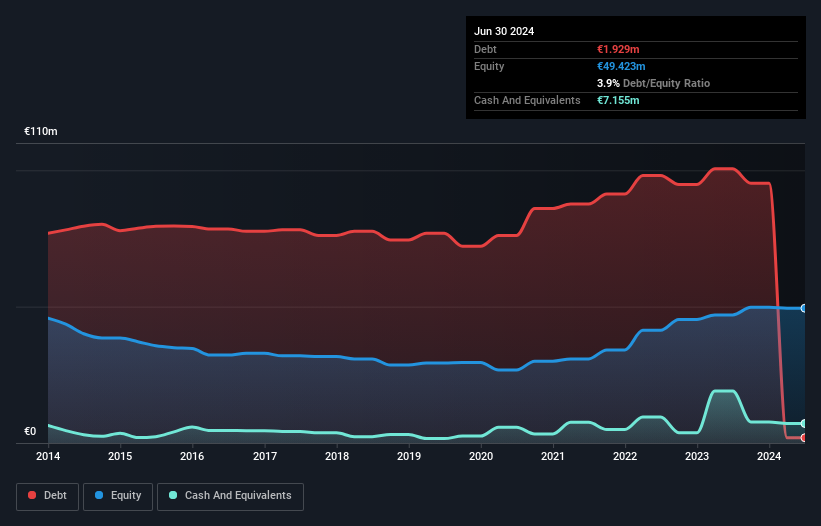
Task: Click the blue Equity legend dot
Action: click(99, 495)
